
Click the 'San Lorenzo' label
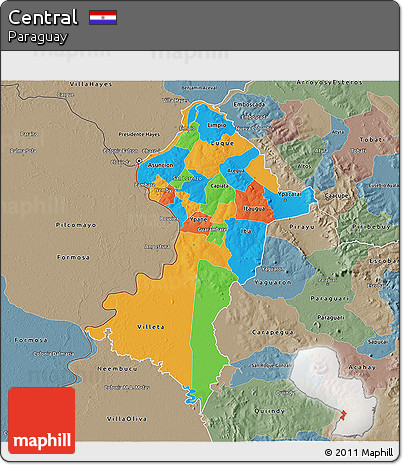point(187,178)
